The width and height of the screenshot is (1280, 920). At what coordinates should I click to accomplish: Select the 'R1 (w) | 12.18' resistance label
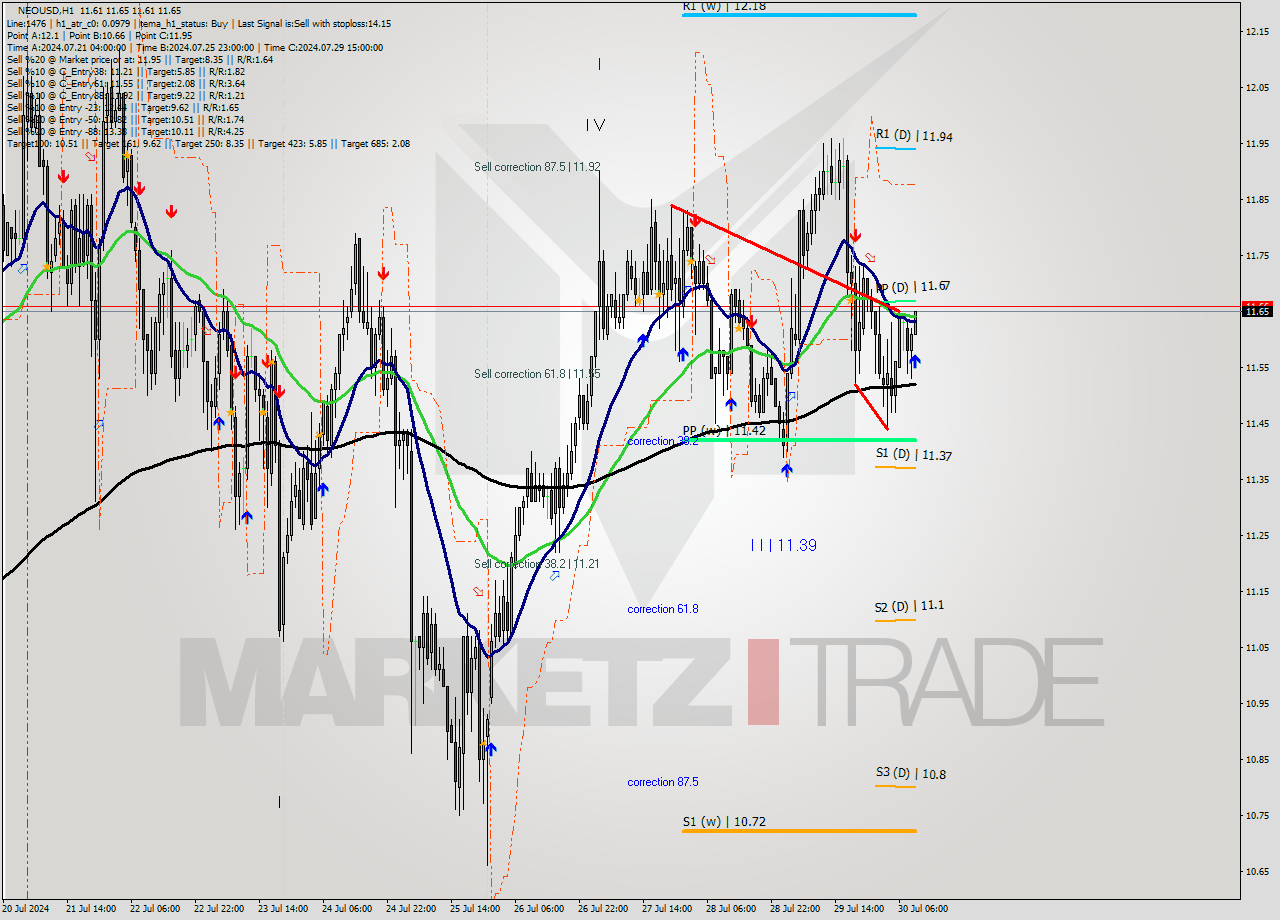point(725,6)
